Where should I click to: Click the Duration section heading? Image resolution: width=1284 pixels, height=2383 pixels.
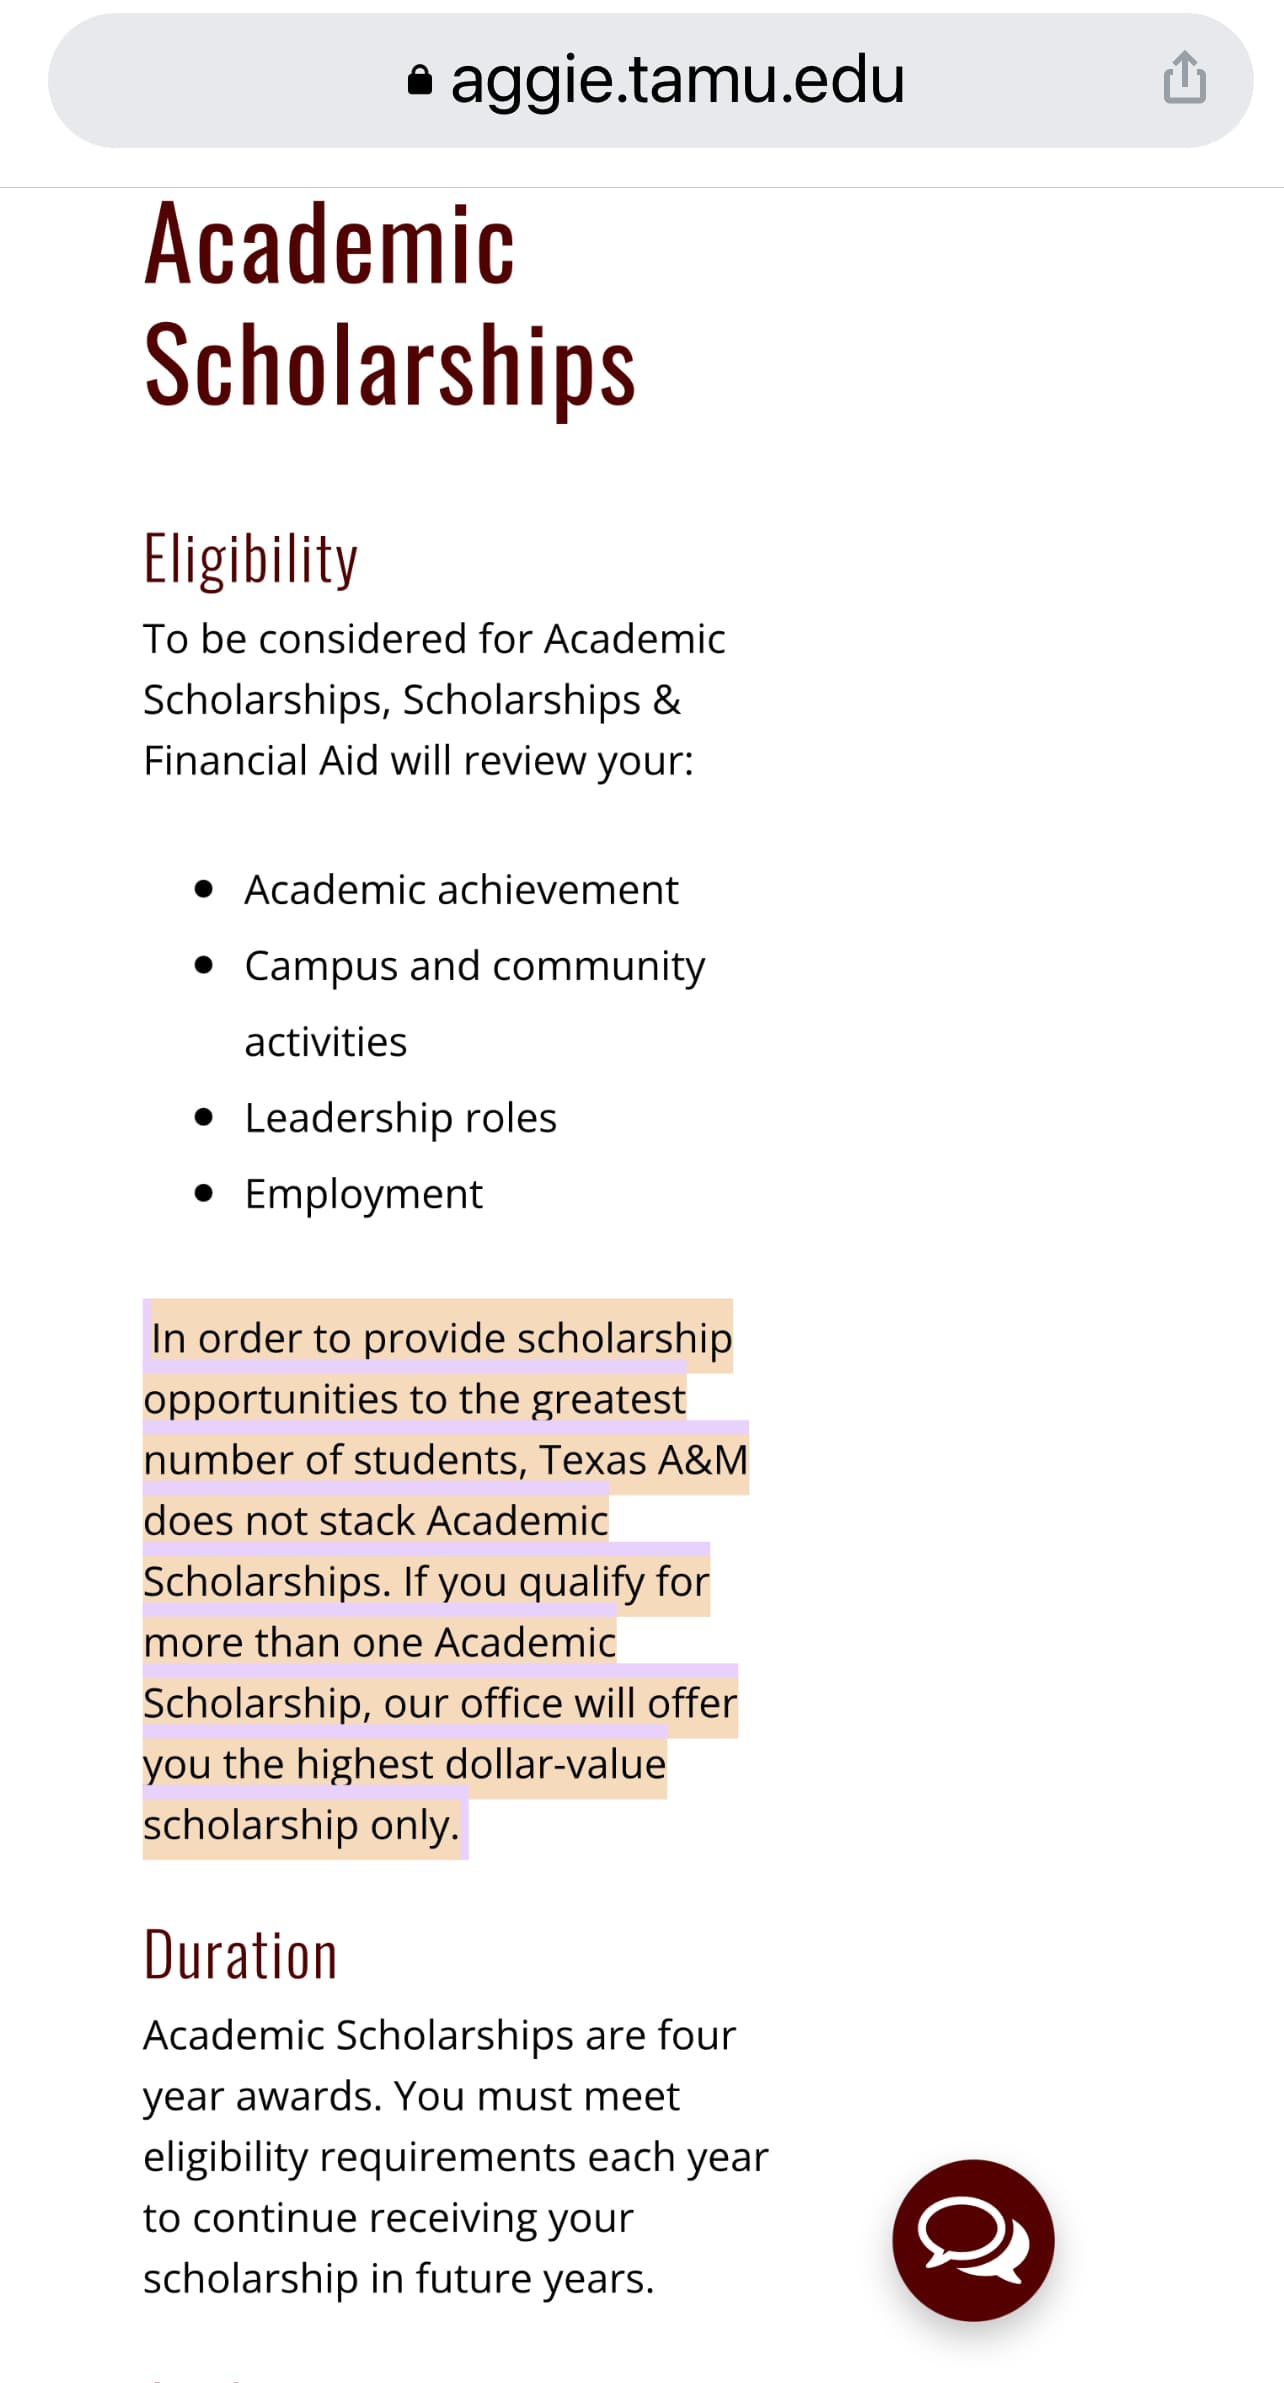[241, 1955]
